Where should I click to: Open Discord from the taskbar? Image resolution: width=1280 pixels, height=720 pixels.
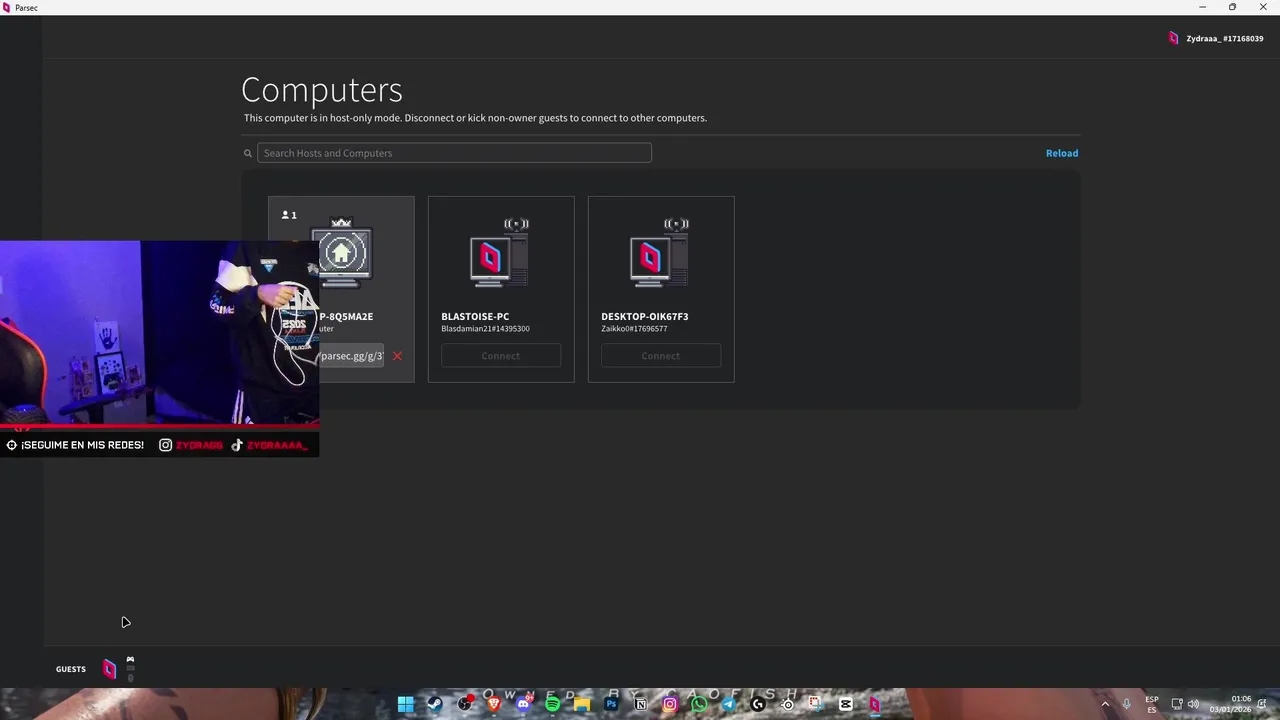[x=523, y=704]
